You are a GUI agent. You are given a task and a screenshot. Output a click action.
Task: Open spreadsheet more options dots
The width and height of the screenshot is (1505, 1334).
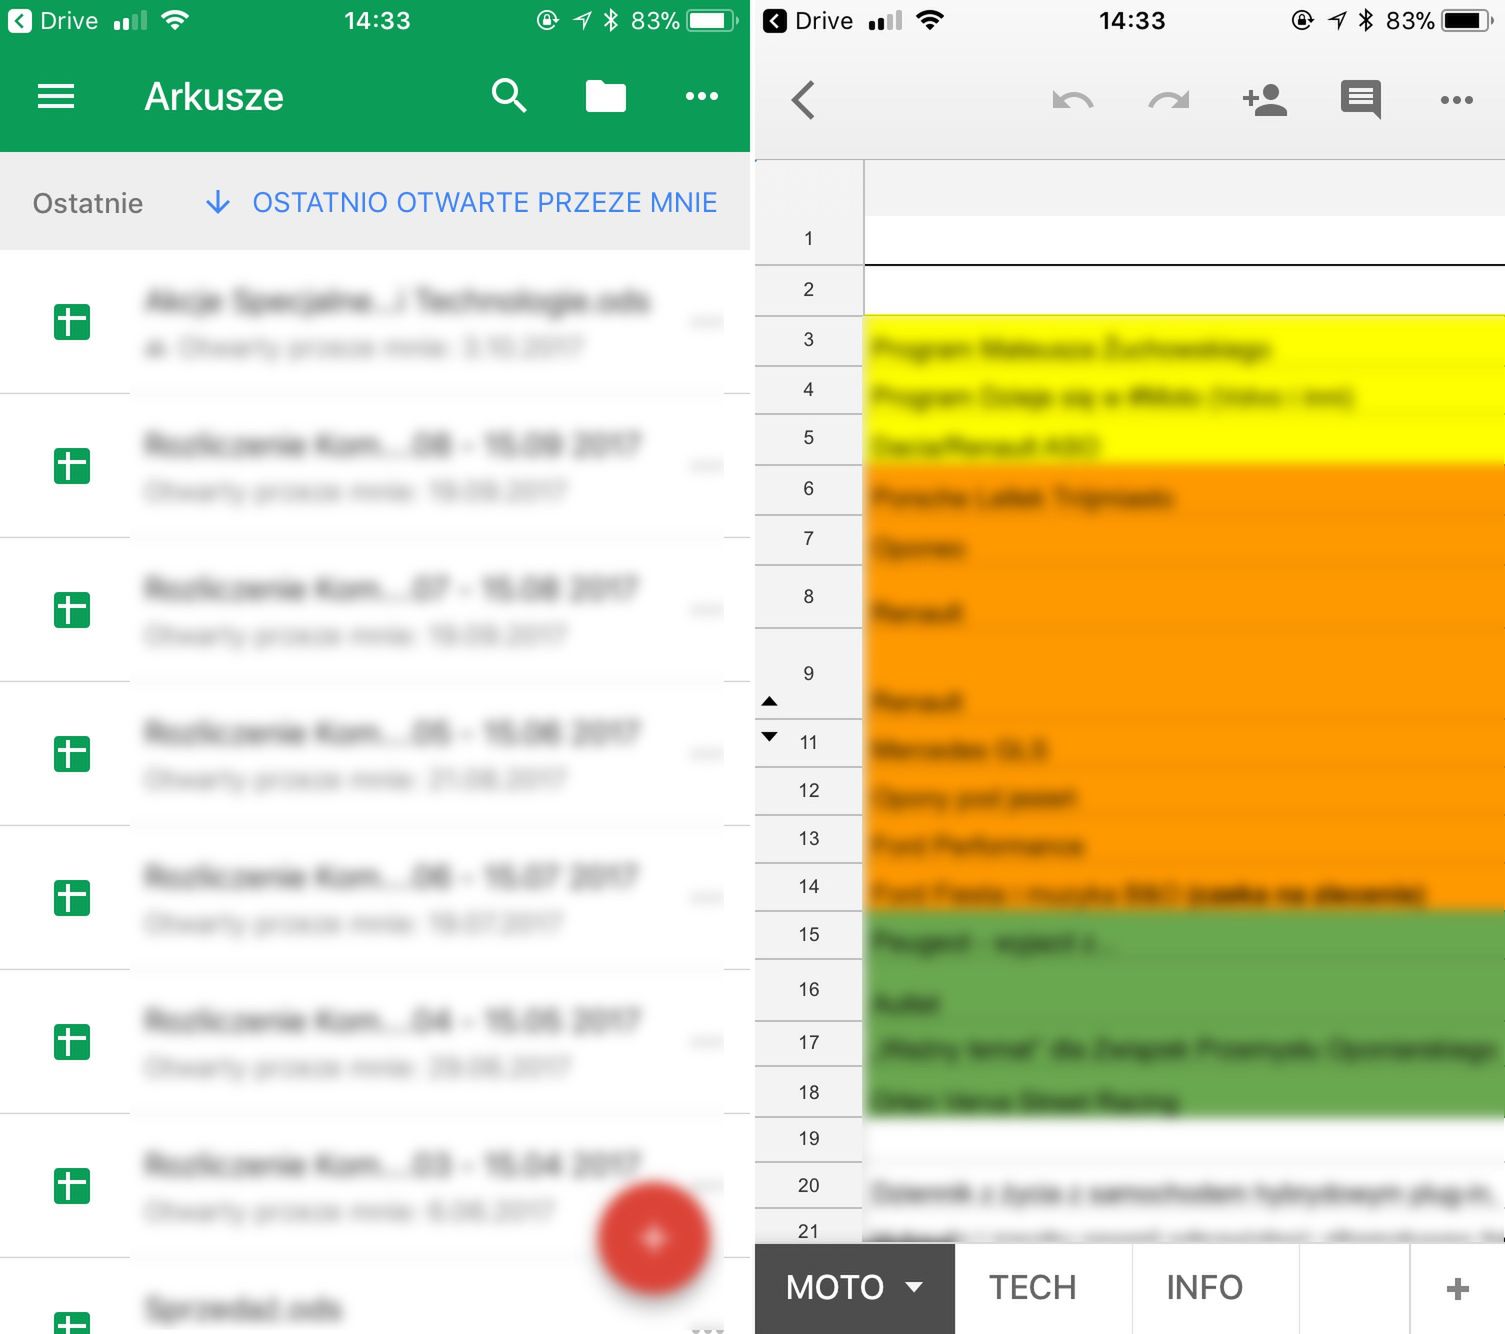1457,100
